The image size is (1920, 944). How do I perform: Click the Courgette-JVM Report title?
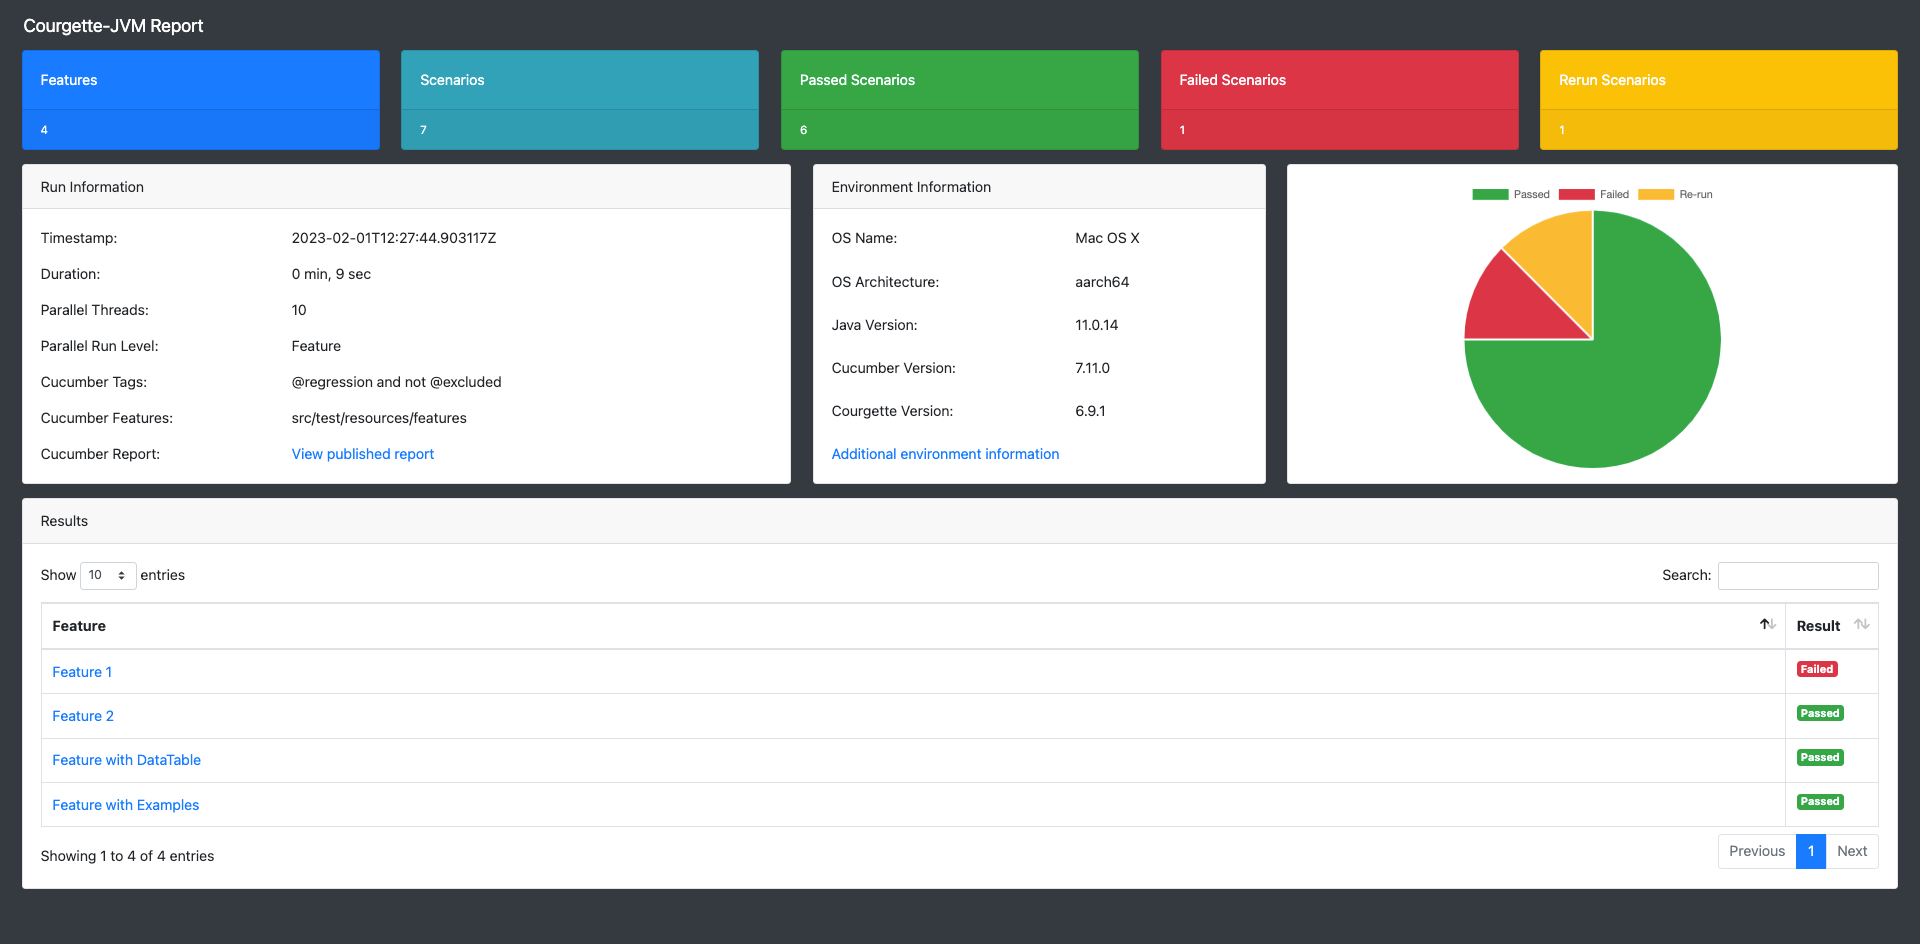point(113,26)
